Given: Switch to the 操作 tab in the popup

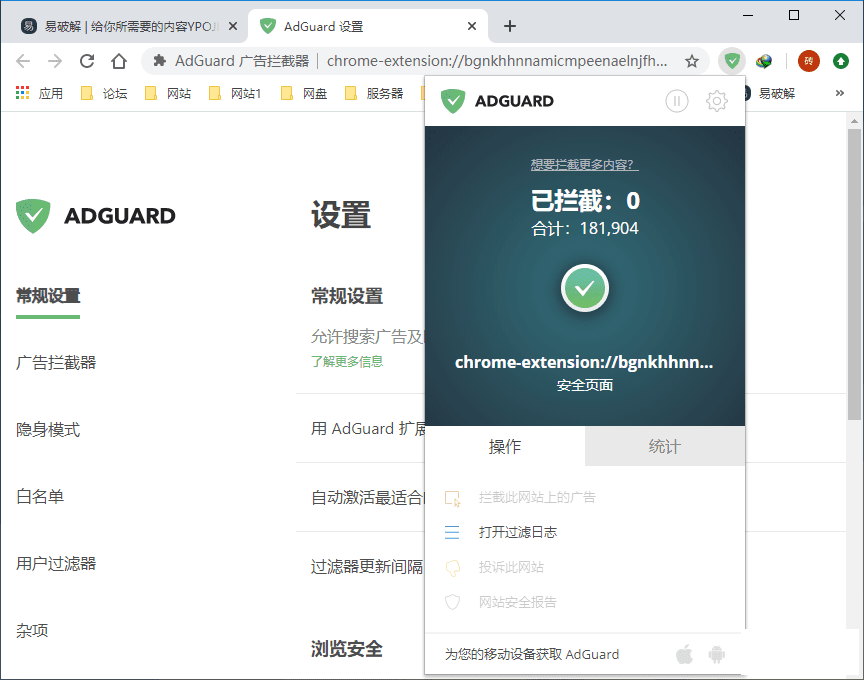Looking at the screenshot, I should pyautogui.click(x=505, y=446).
